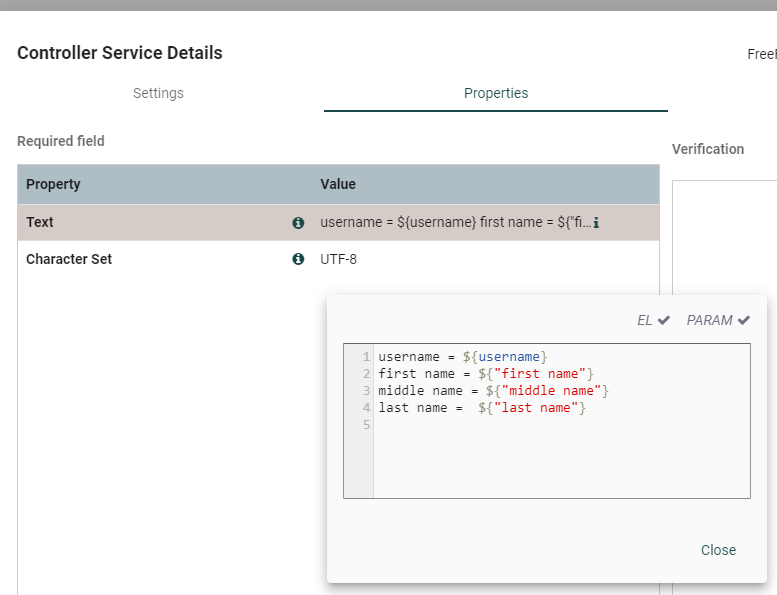Click info icon after truncated Text value

tap(596, 223)
